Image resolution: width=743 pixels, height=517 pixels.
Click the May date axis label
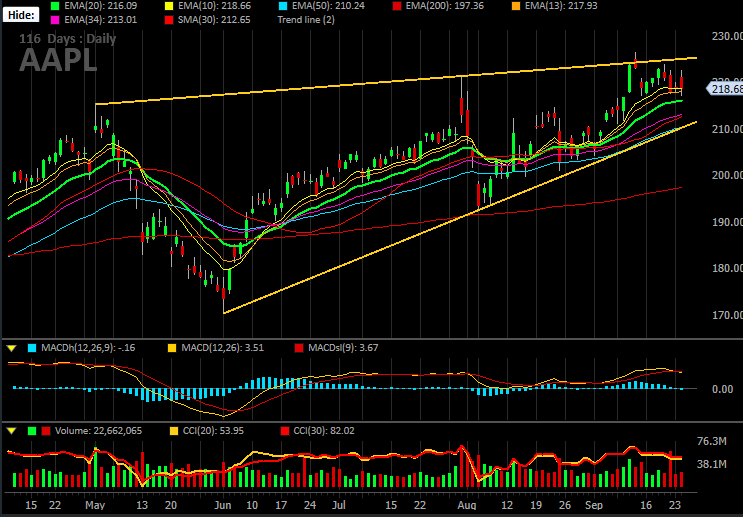pos(95,506)
